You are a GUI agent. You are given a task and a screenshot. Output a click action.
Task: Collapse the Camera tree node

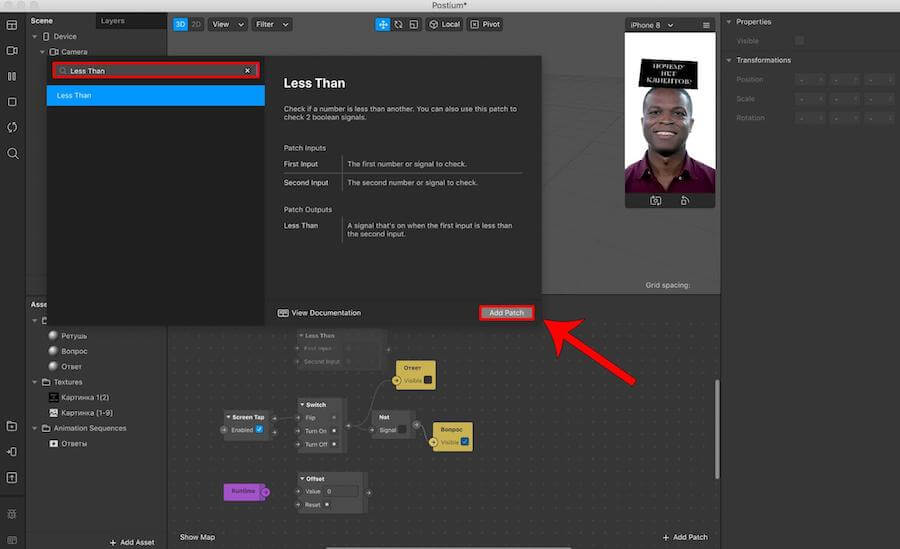click(x=42, y=52)
